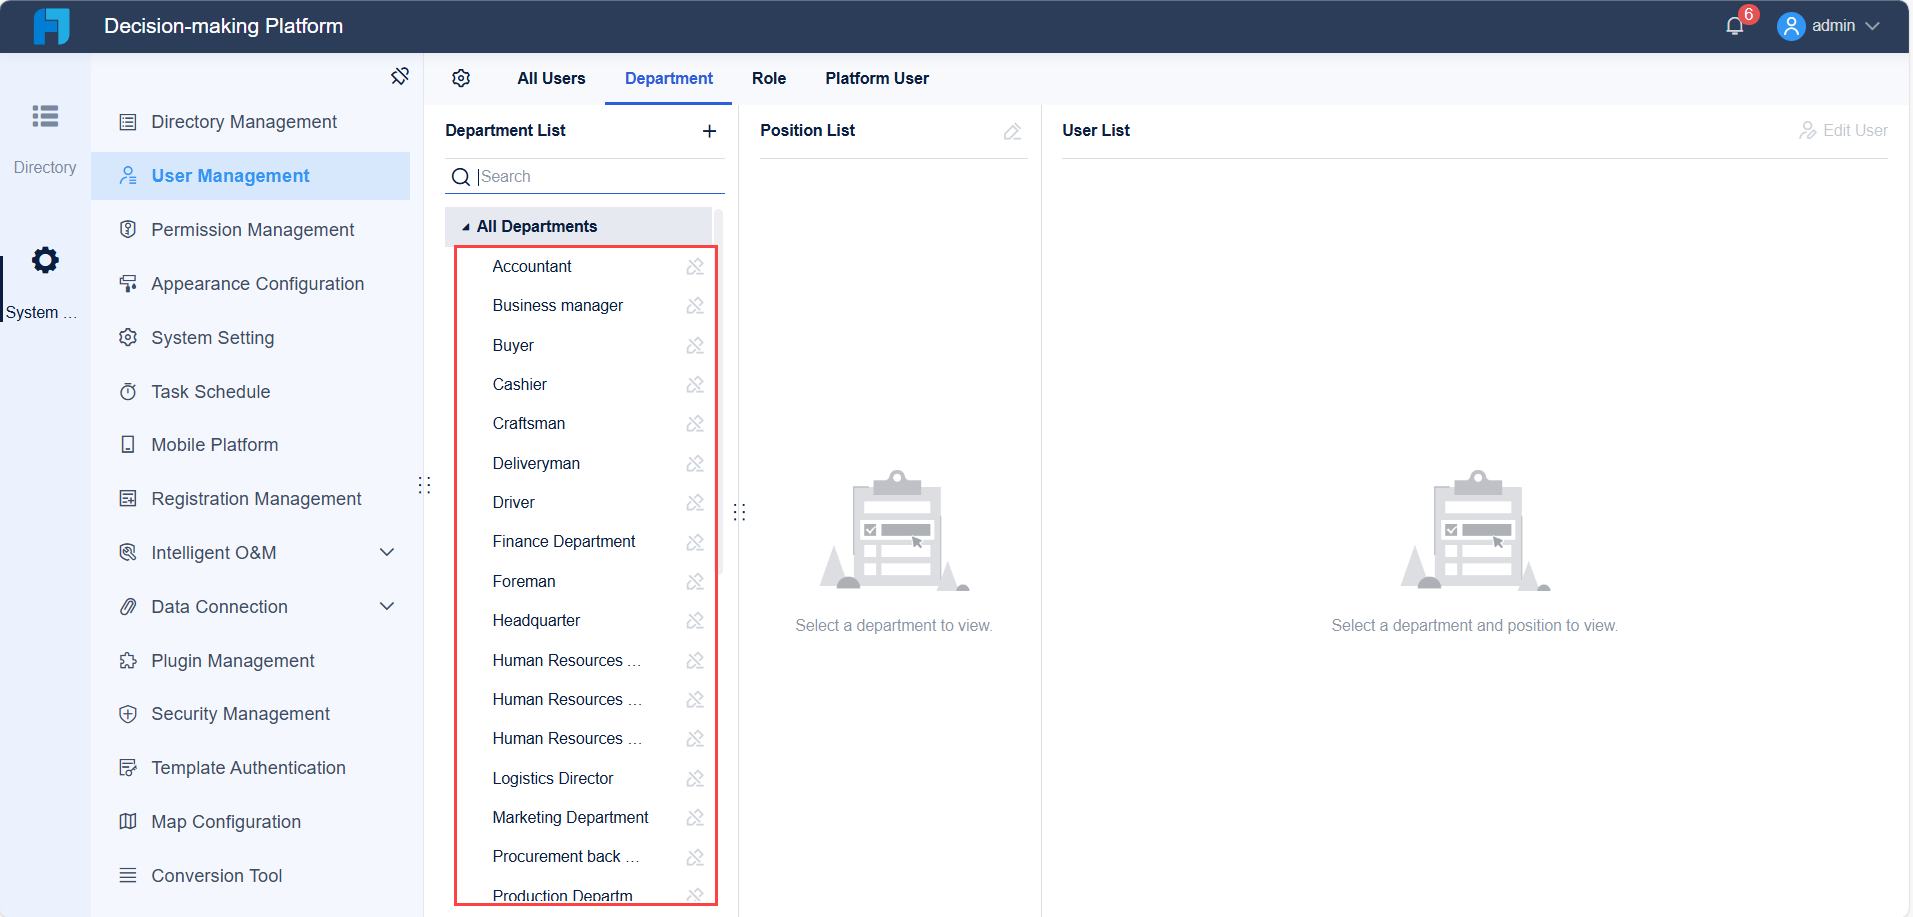Image resolution: width=1913 pixels, height=917 pixels.
Task: Click inside the department Search field
Action: click(x=590, y=176)
